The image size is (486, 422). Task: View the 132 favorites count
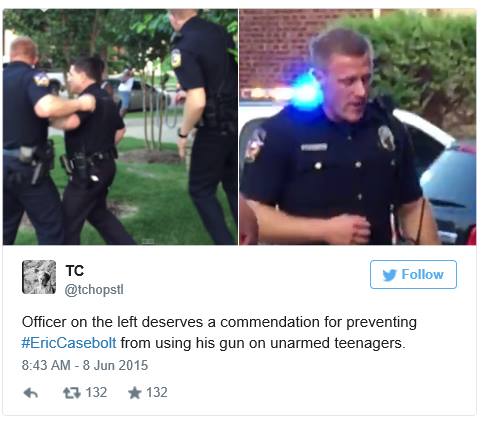tap(157, 393)
